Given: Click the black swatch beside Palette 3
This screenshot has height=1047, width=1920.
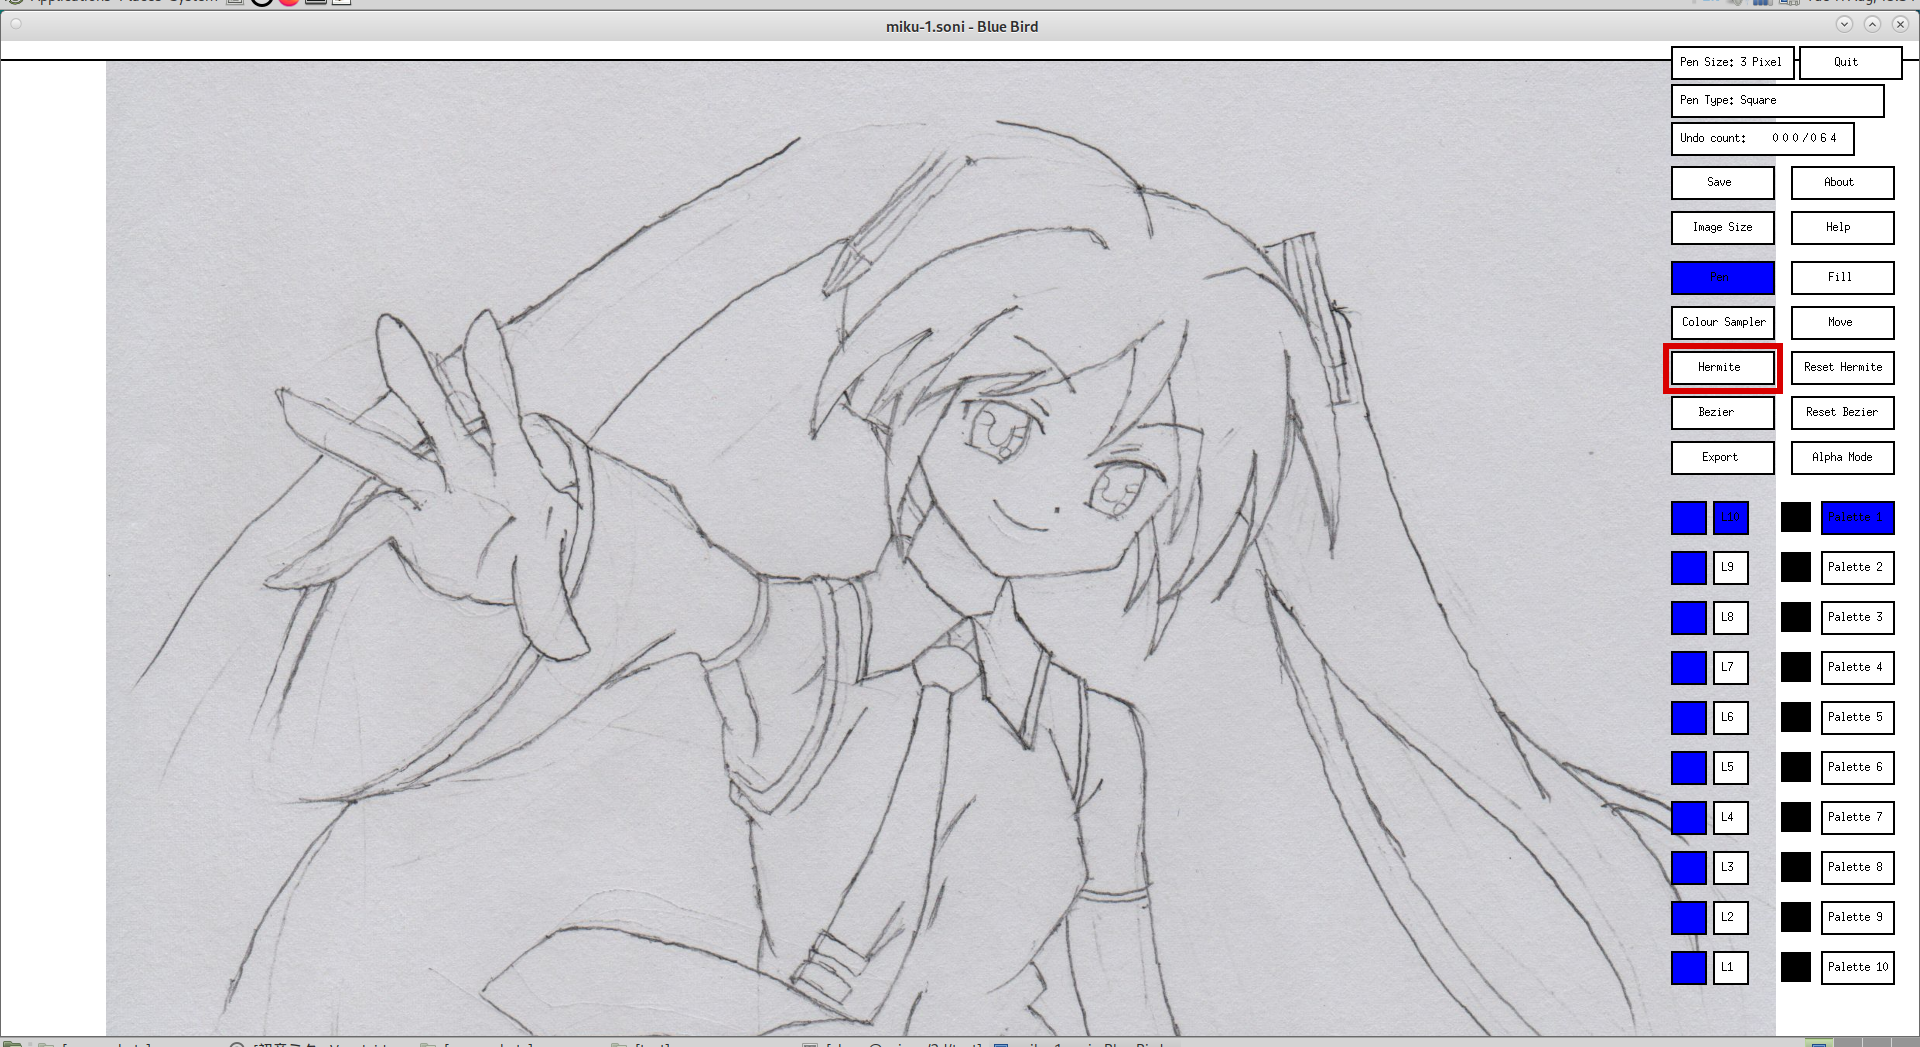Looking at the screenshot, I should pyautogui.click(x=1796, y=617).
